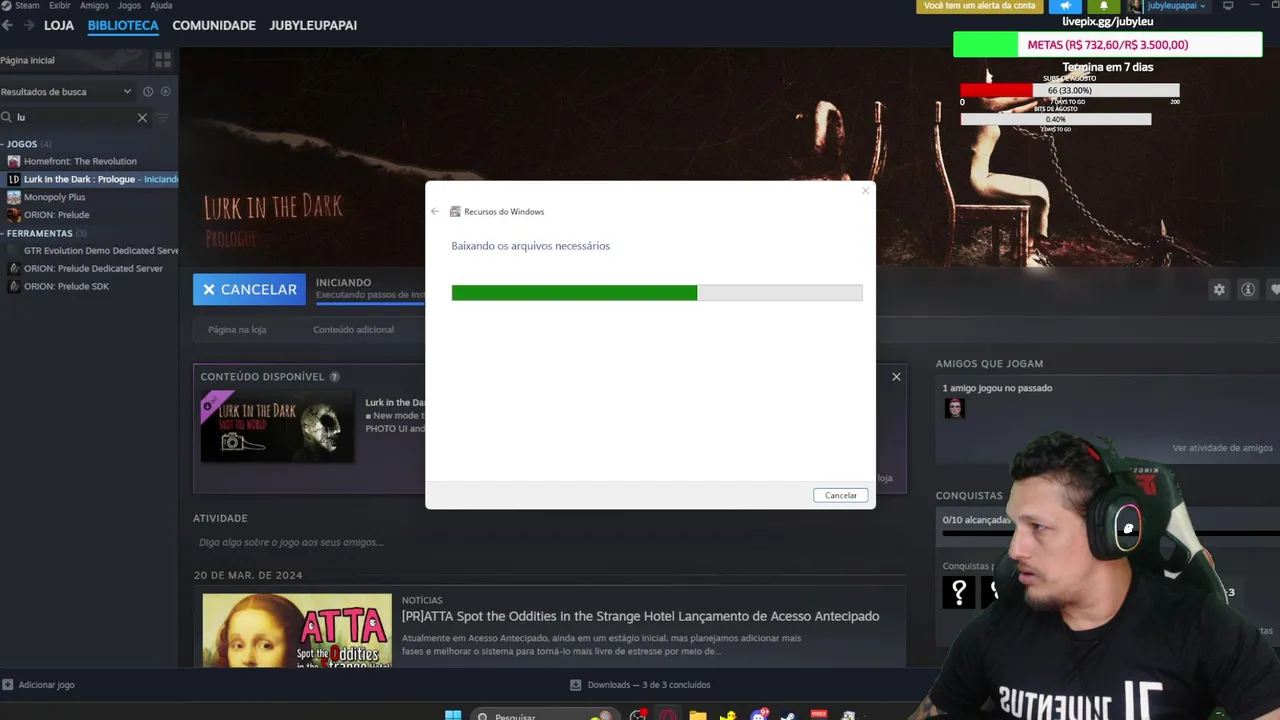Screen dimensions: 1280x720
Task: Click the ready-to-play filter icon
Action: click(166, 92)
